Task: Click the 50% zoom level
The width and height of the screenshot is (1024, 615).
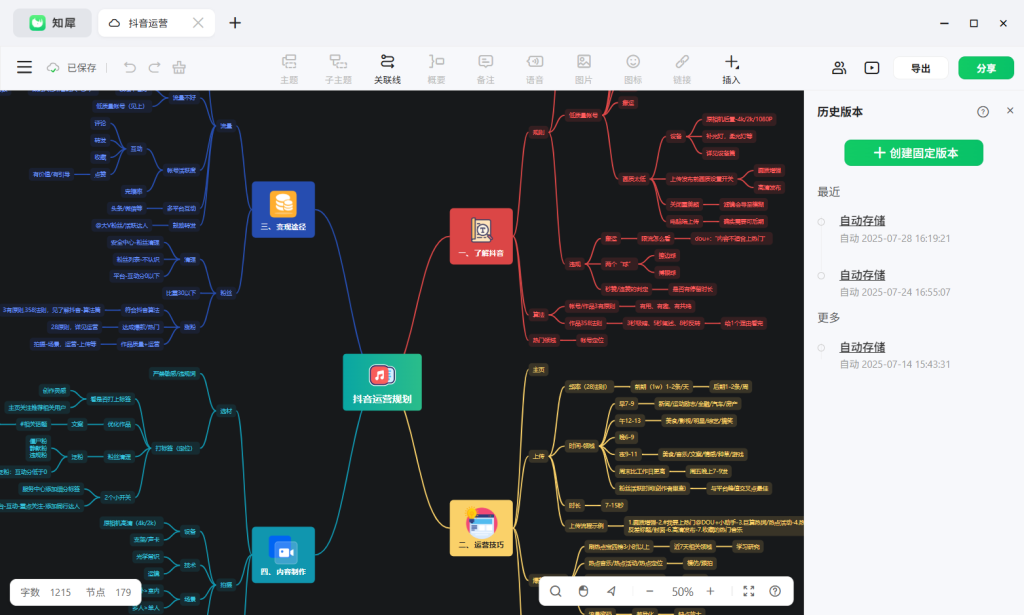Action: (682, 591)
